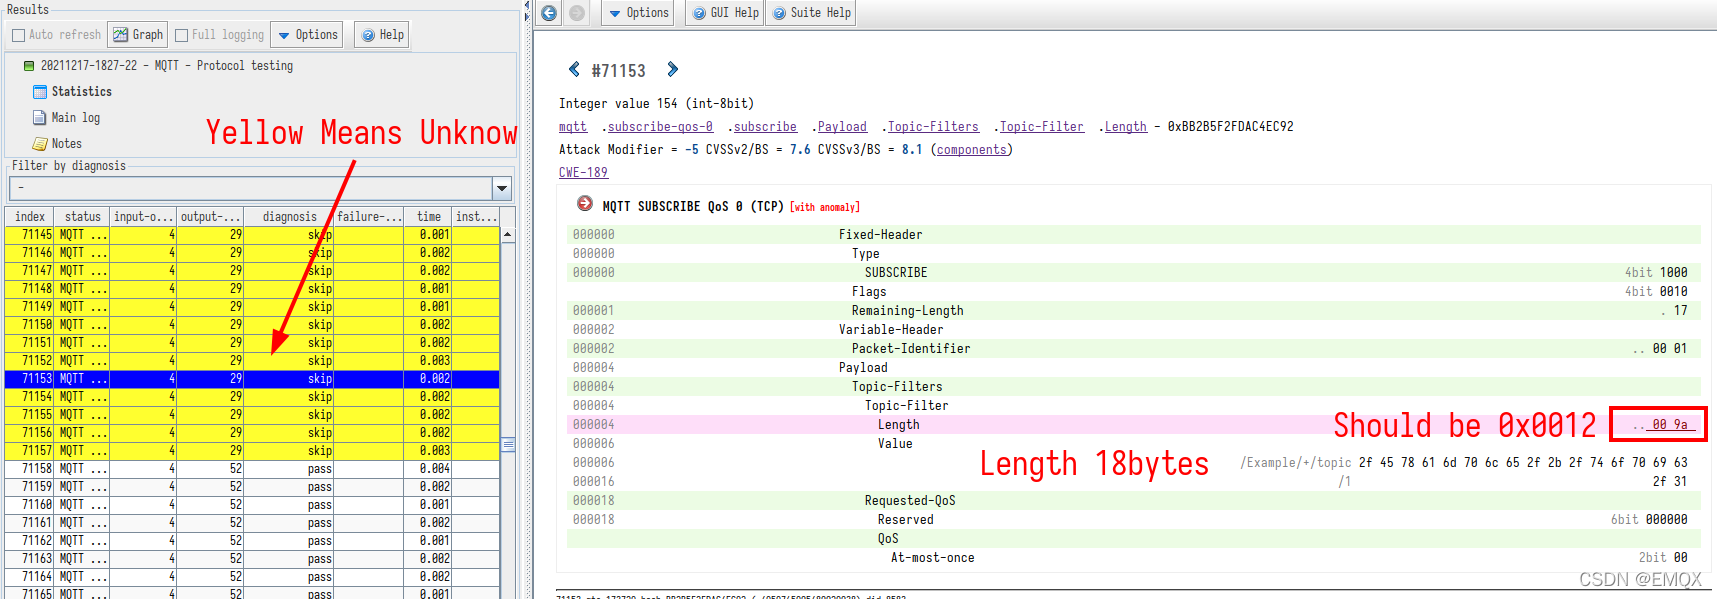1717x599 pixels.
Task: Click the Topic-Filters path link
Action: pyautogui.click(x=933, y=127)
